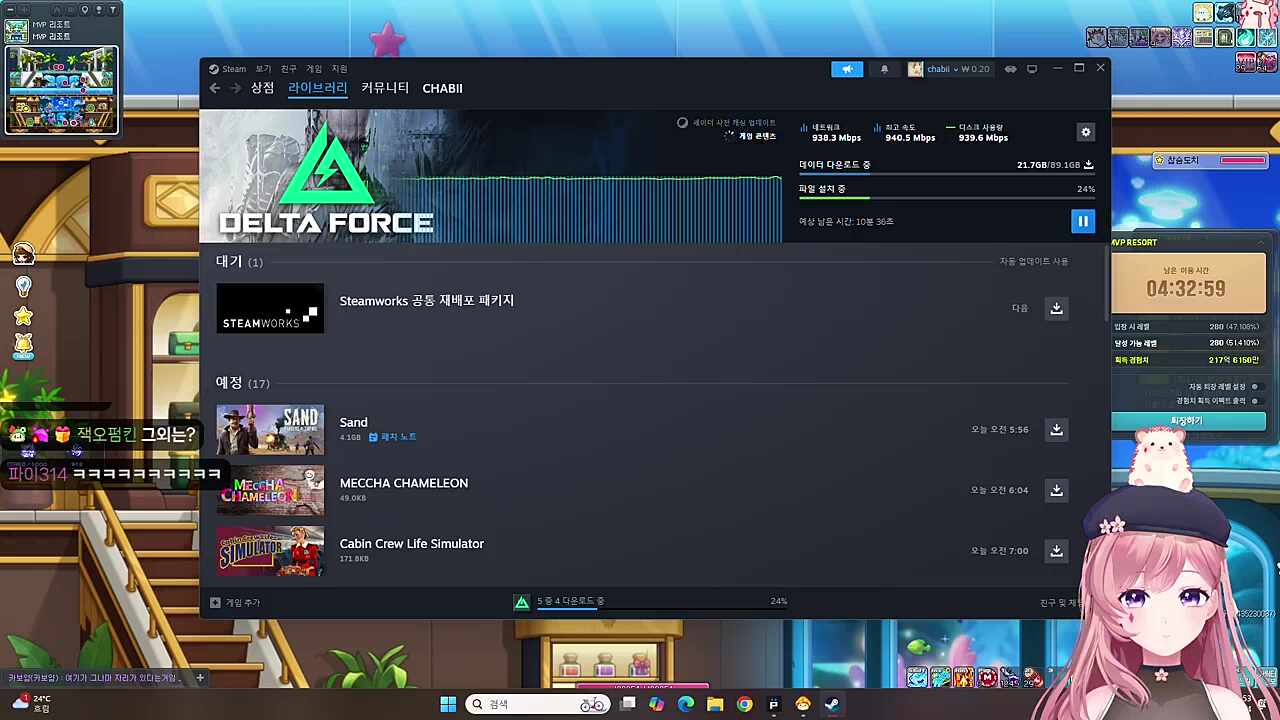Start the Sand update download
The width and height of the screenshot is (1280, 720).
point(1056,429)
